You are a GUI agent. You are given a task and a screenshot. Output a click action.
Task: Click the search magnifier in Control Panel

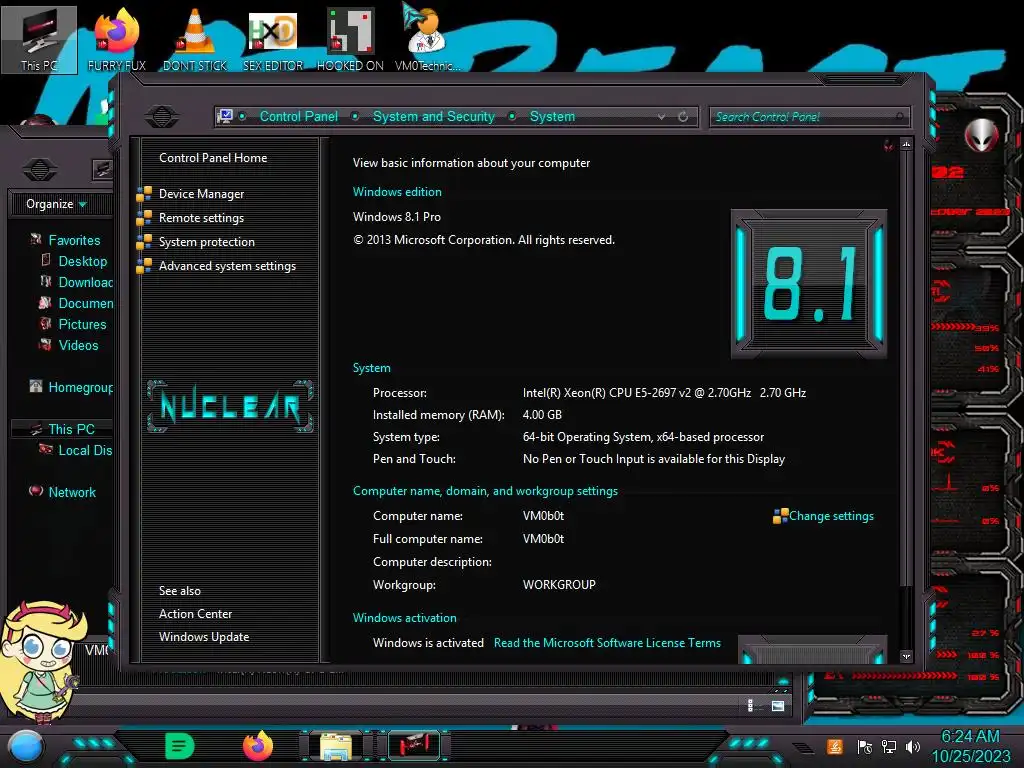pyautogui.click(x=900, y=116)
